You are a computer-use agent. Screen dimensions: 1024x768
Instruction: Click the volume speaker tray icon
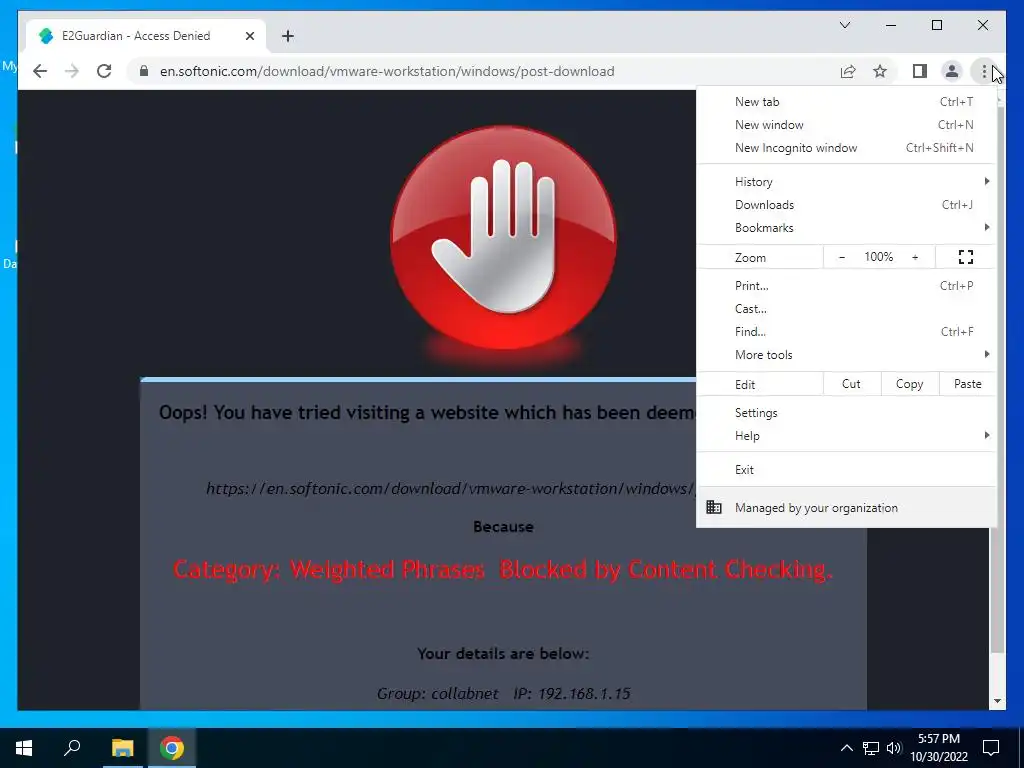[894, 748]
